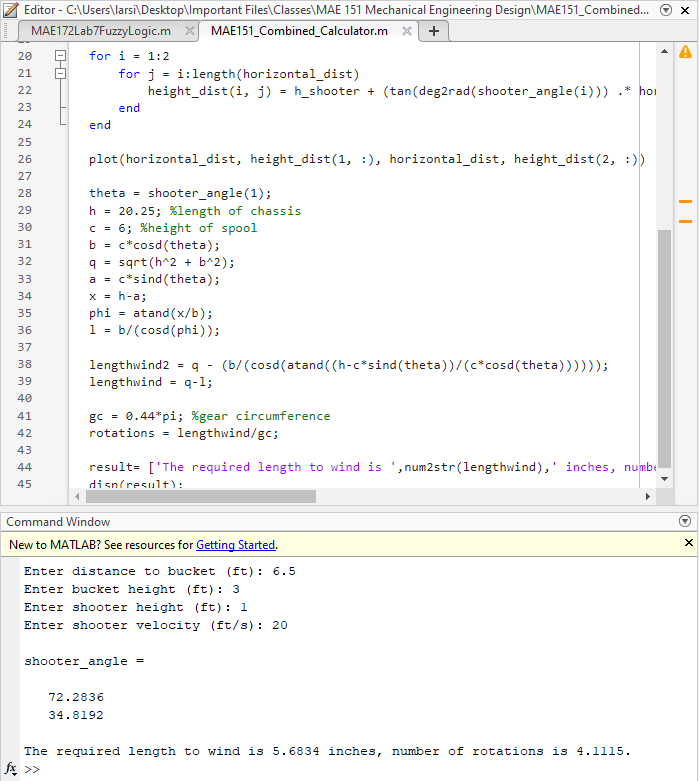Open the Getting Started link
The image size is (699, 781).
click(235, 545)
